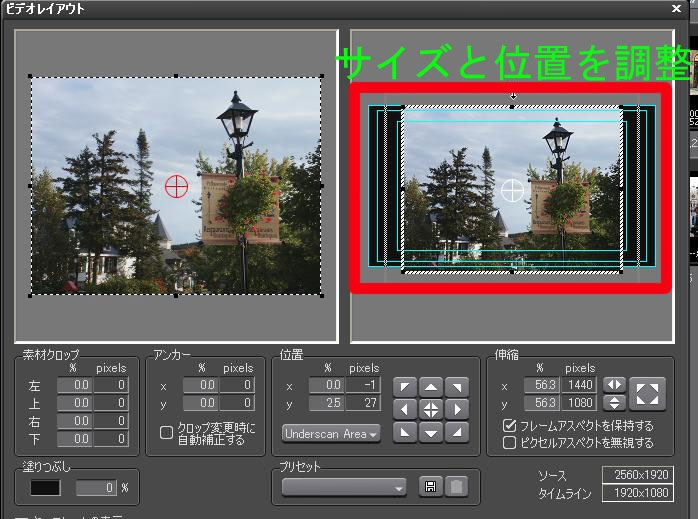
Task: Move position to bottom-left corner arrow
Action: 405,432
